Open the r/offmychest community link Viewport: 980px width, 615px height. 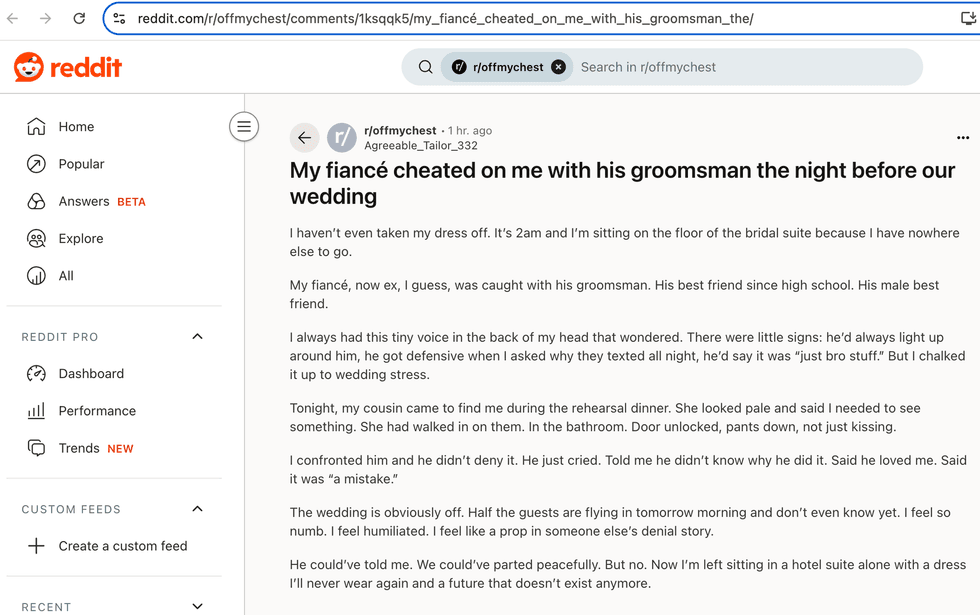click(400, 131)
